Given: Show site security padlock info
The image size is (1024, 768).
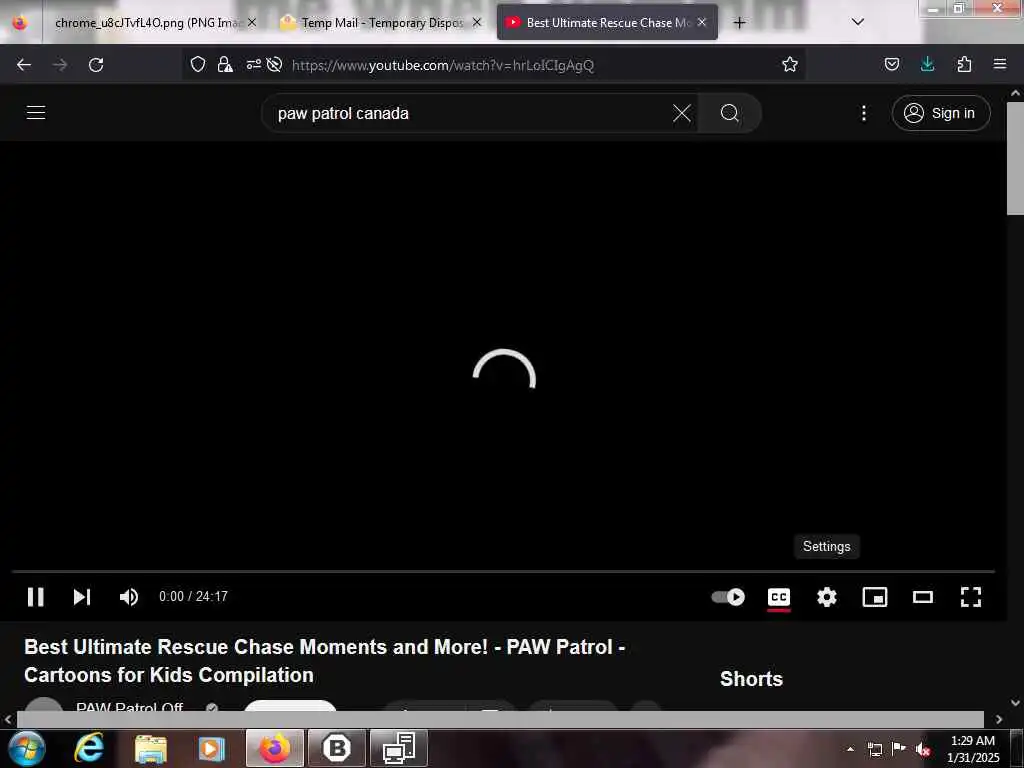Looking at the screenshot, I should [225, 64].
